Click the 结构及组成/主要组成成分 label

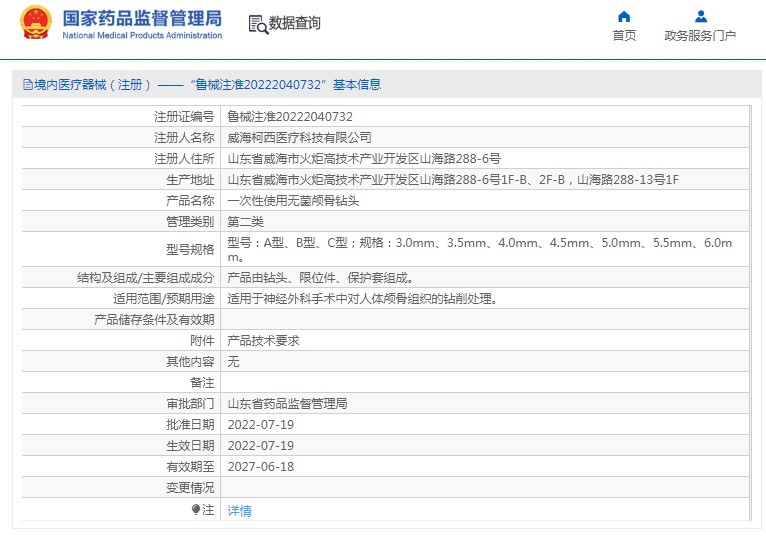coord(146,278)
